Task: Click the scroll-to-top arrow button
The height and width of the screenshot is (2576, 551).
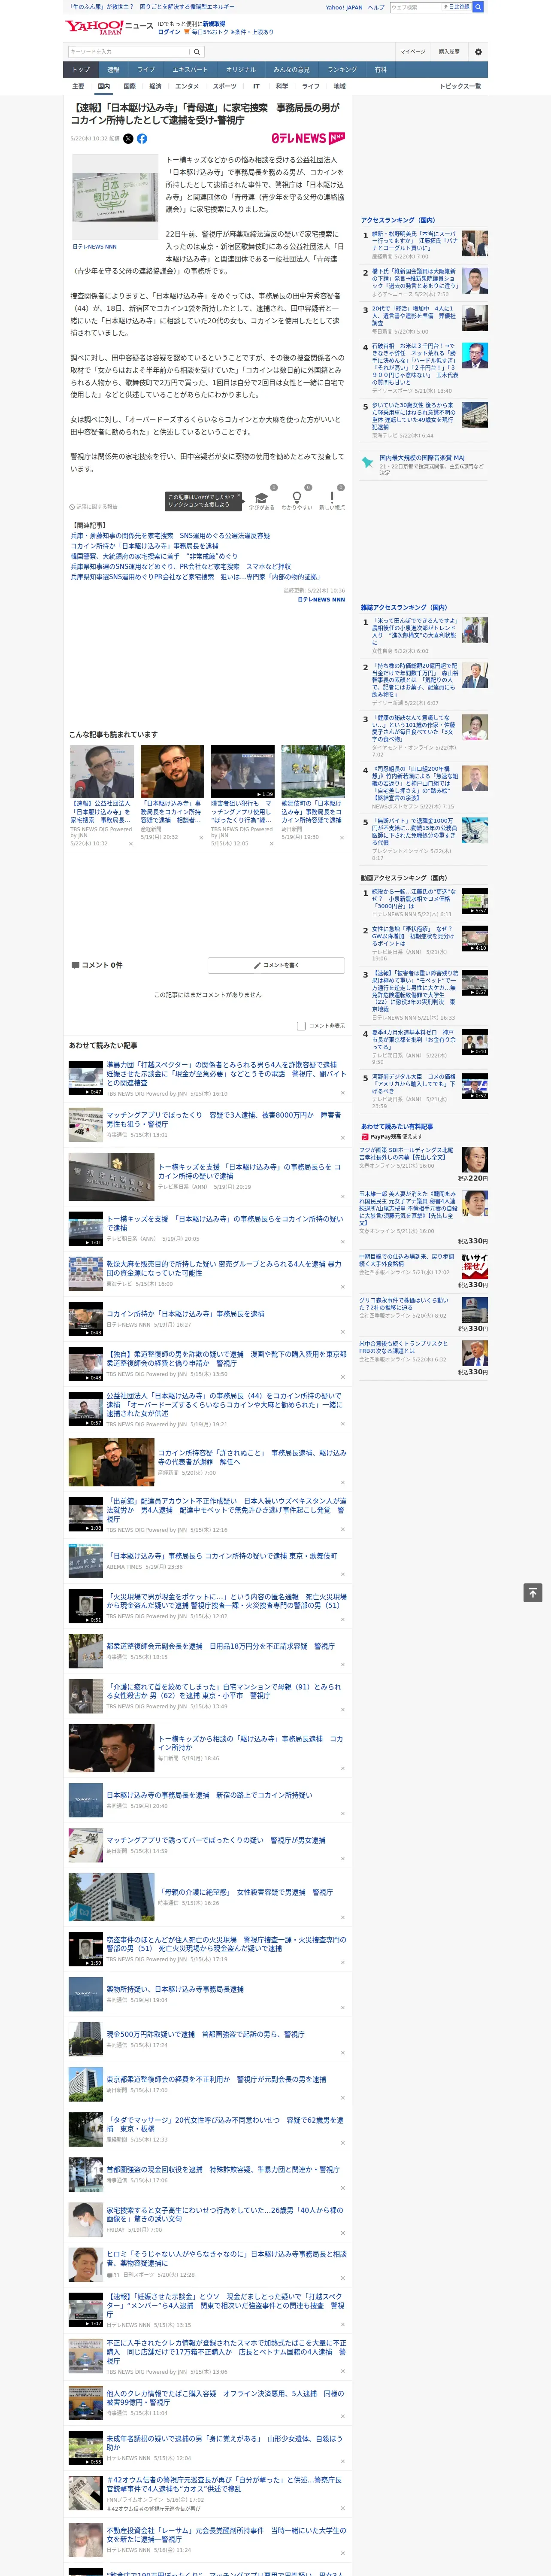Action: coord(533,1592)
